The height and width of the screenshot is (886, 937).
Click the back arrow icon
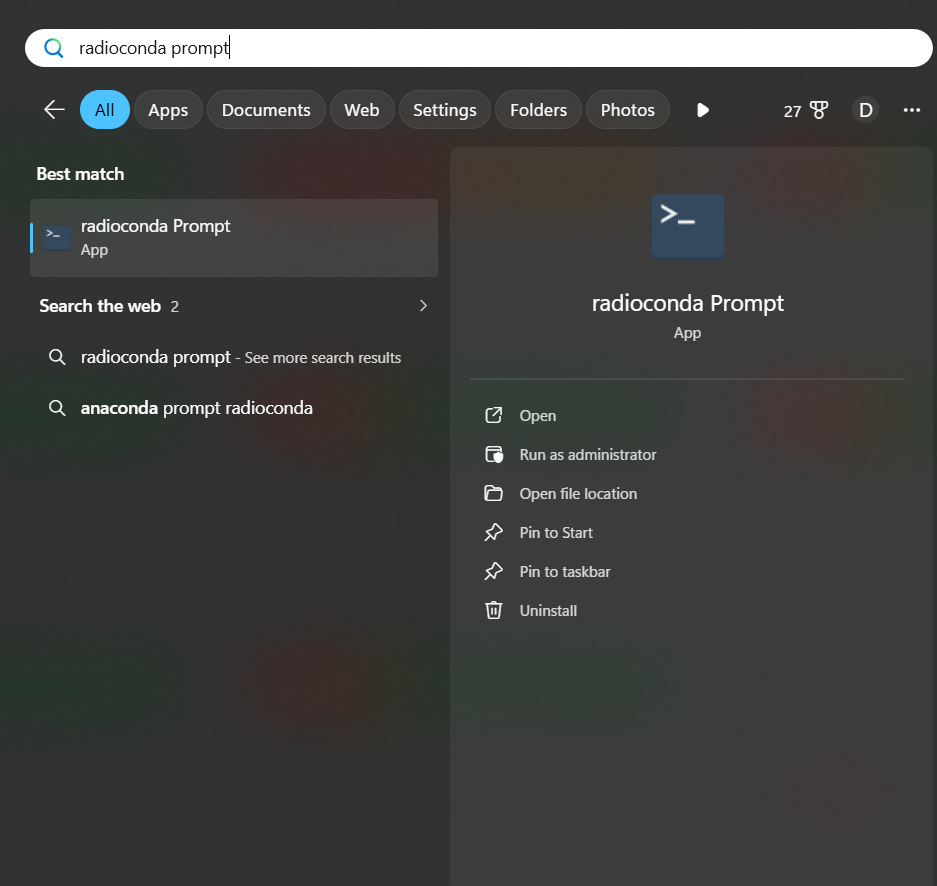point(54,109)
